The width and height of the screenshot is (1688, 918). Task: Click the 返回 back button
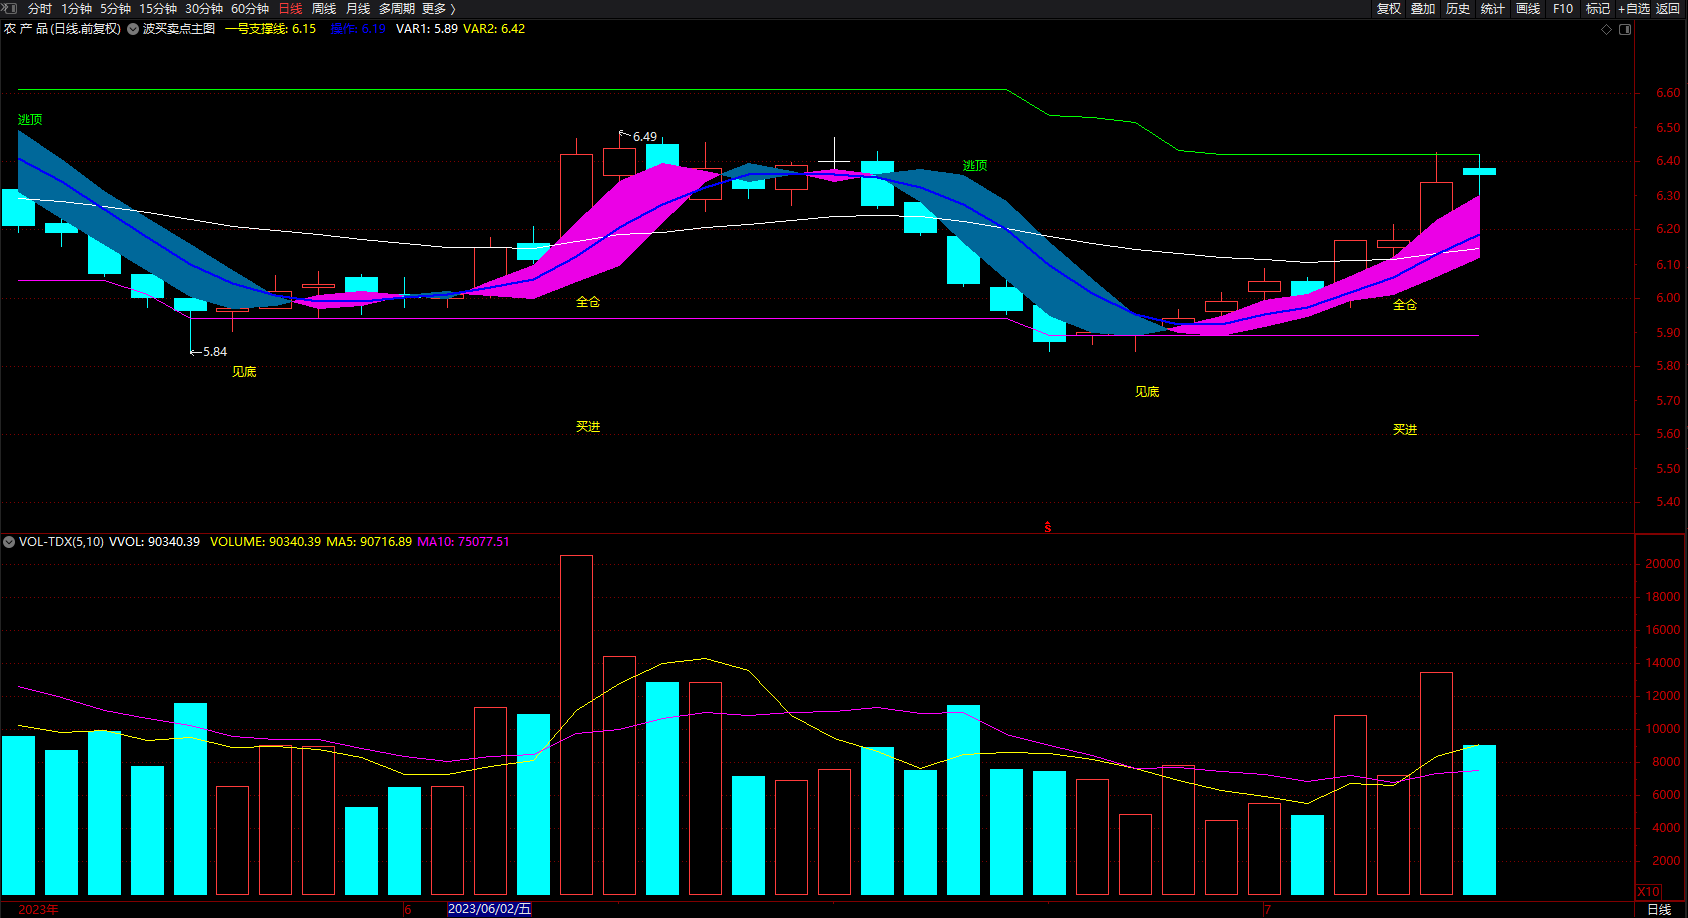click(1668, 8)
